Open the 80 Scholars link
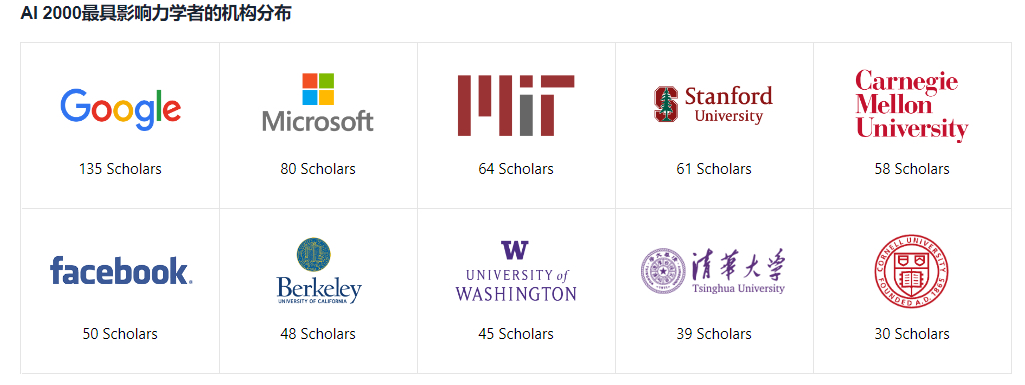1025x385 pixels. pos(318,169)
